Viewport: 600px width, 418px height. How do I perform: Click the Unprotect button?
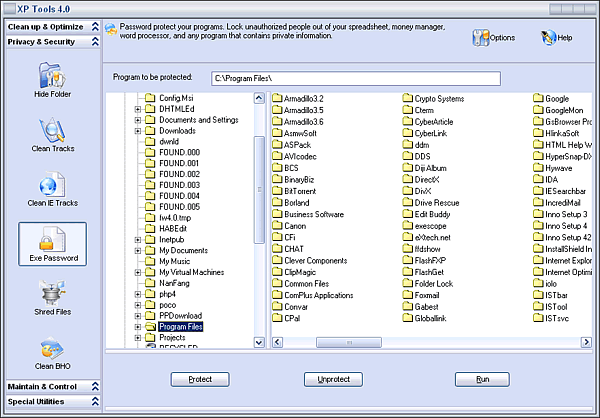(x=333, y=379)
